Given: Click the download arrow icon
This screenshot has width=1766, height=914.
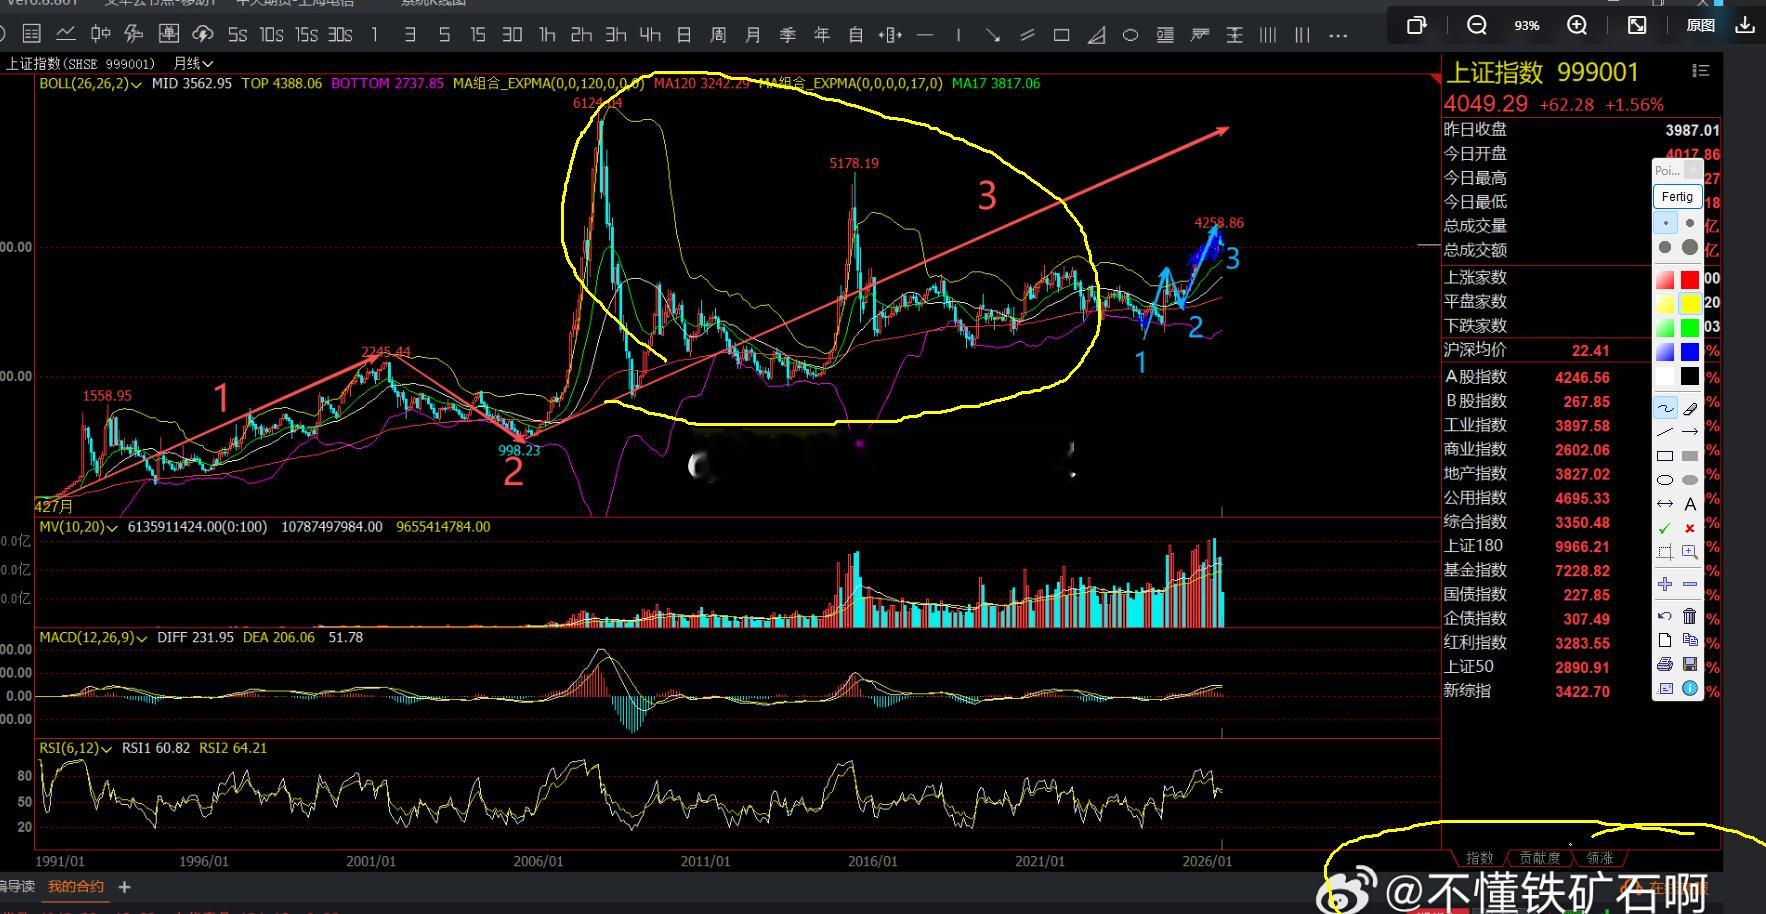Looking at the screenshot, I should coord(1745,25).
